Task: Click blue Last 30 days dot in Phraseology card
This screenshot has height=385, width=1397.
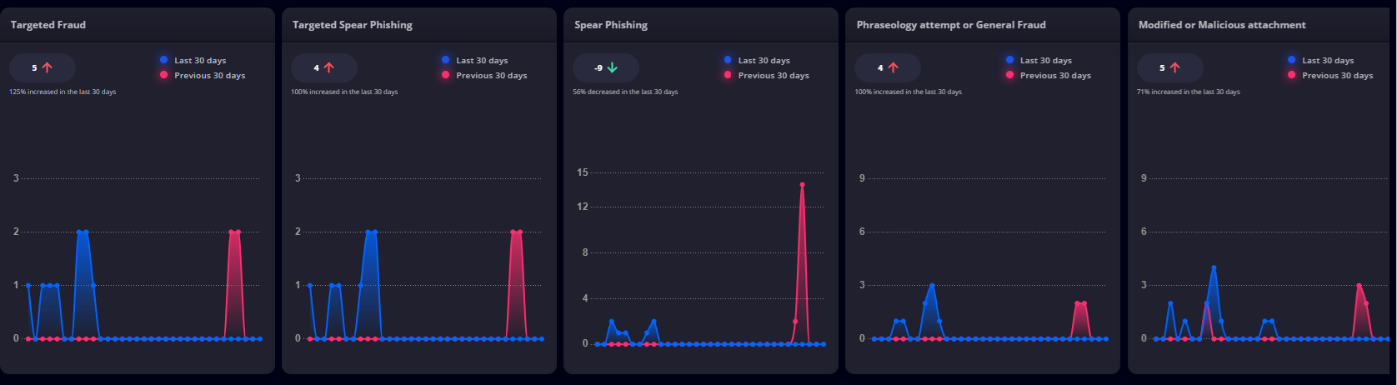Action: point(1010,60)
